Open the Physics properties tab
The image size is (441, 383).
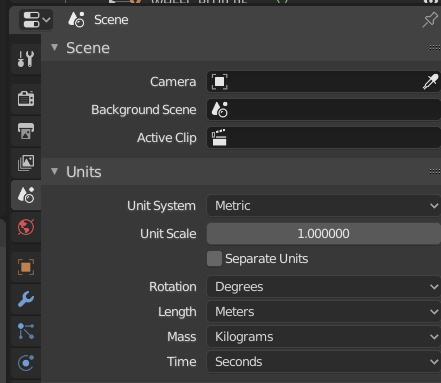[26, 363]
